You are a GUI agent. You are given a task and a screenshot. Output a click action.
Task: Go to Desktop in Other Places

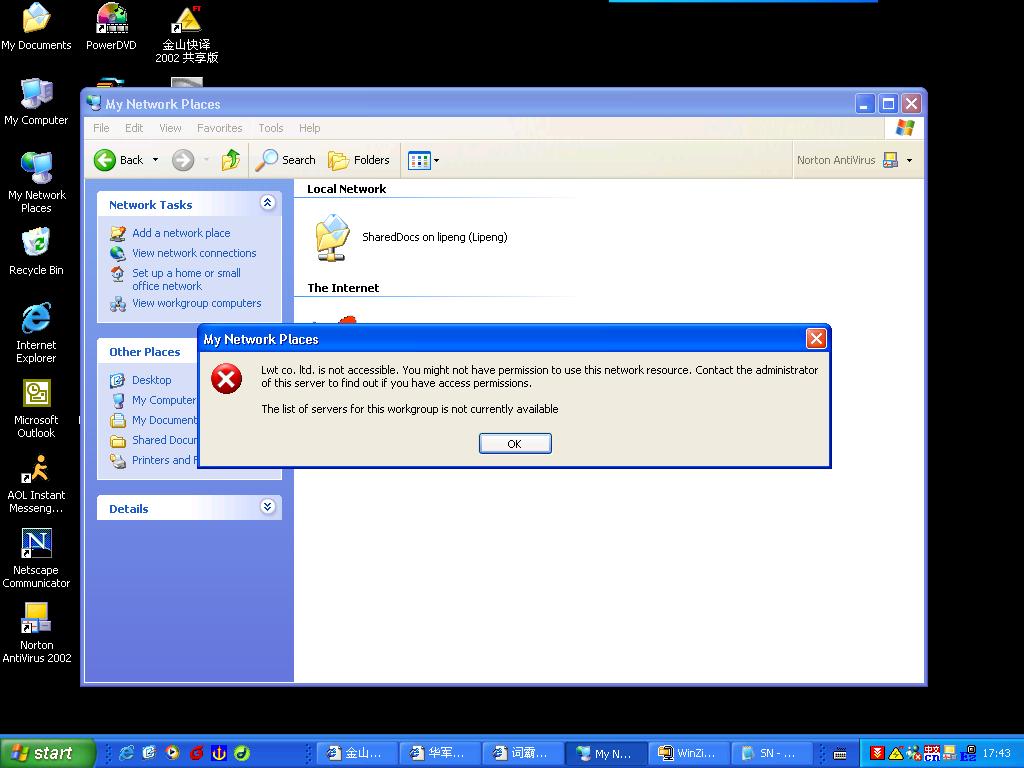click(x=152, y=380)
